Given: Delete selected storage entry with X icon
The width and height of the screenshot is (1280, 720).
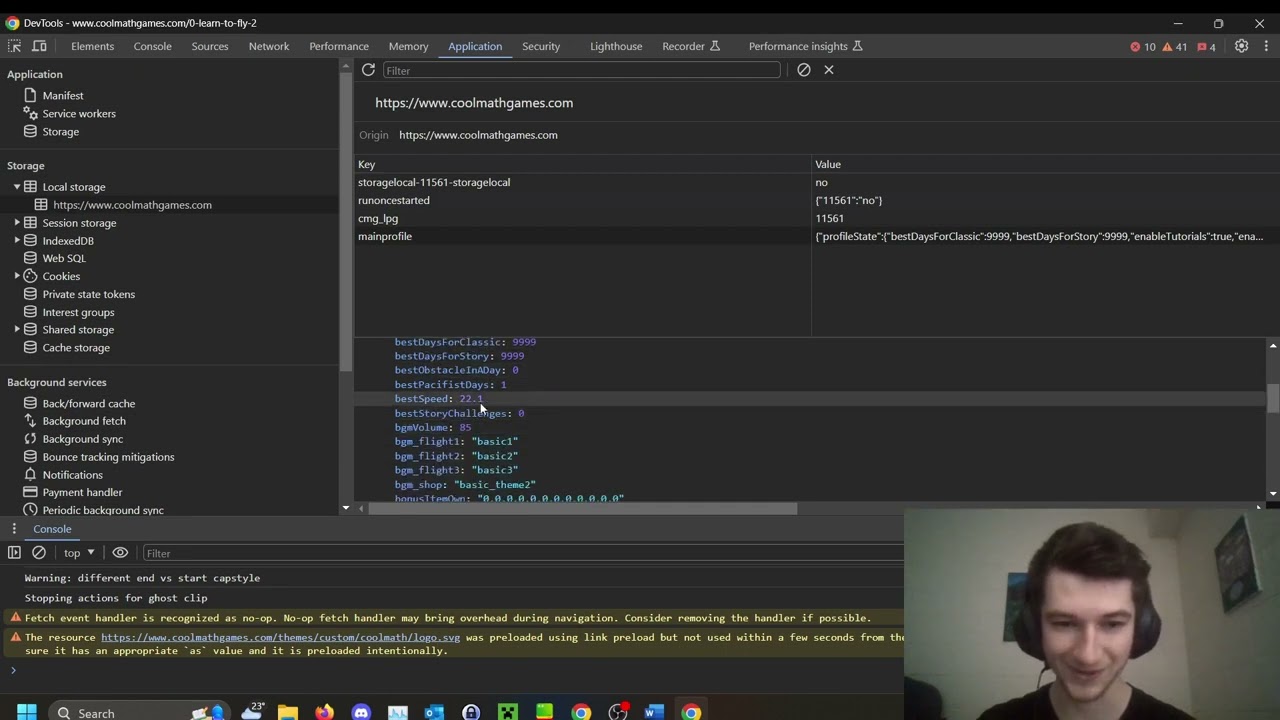Looking at the screenshot, I should click(x=829, y=70).
